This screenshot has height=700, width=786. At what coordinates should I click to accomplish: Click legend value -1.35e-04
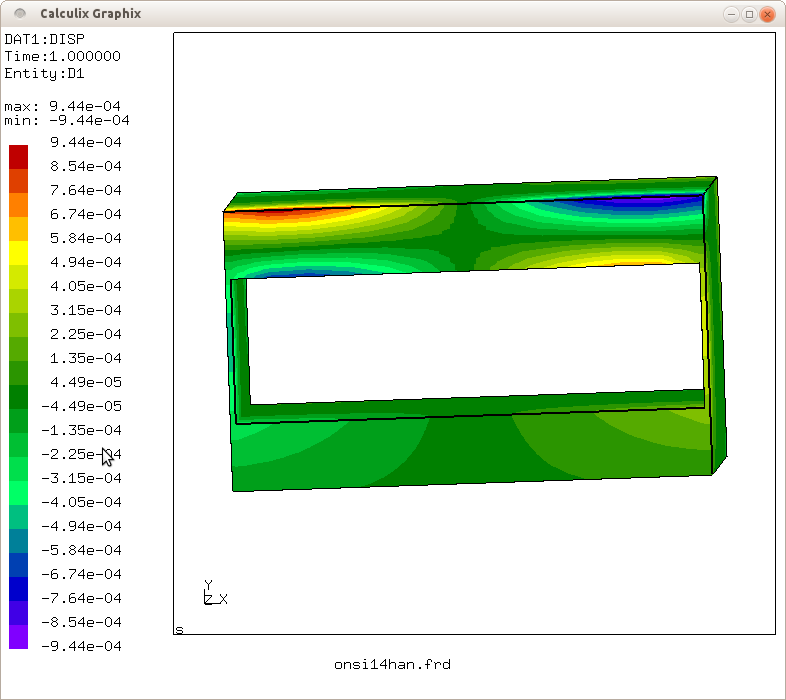[81, 430]
